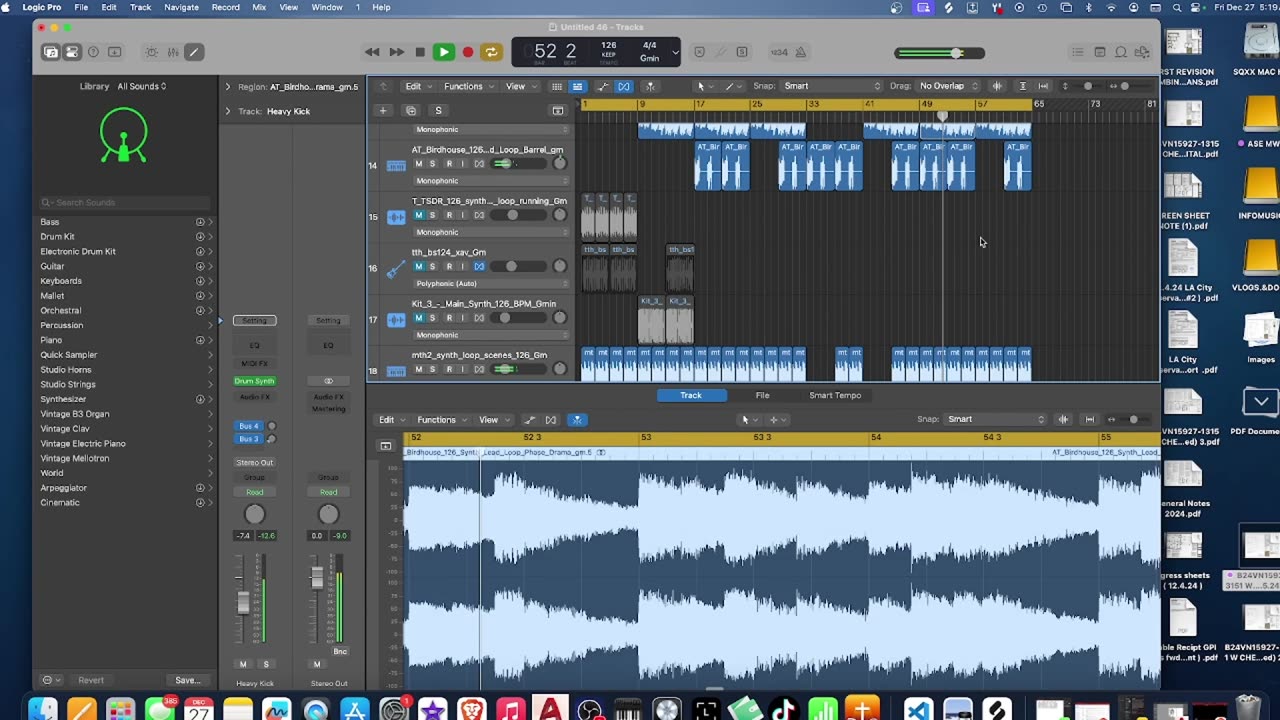
Task: Click the red Record button
Action: tap(467, 52)
